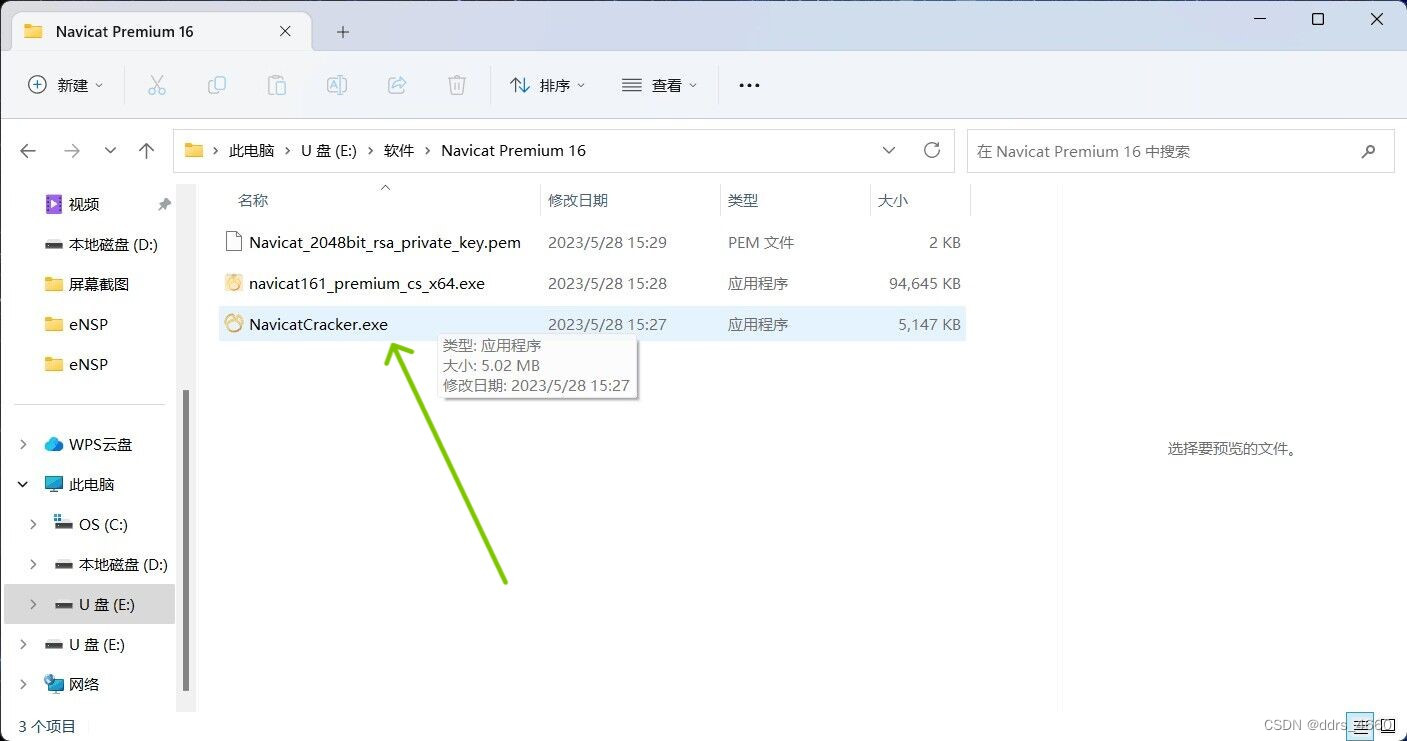Click the Share icon in toolbar
1407x741 pixels.
pyautogui.click(x=397, y=86)
